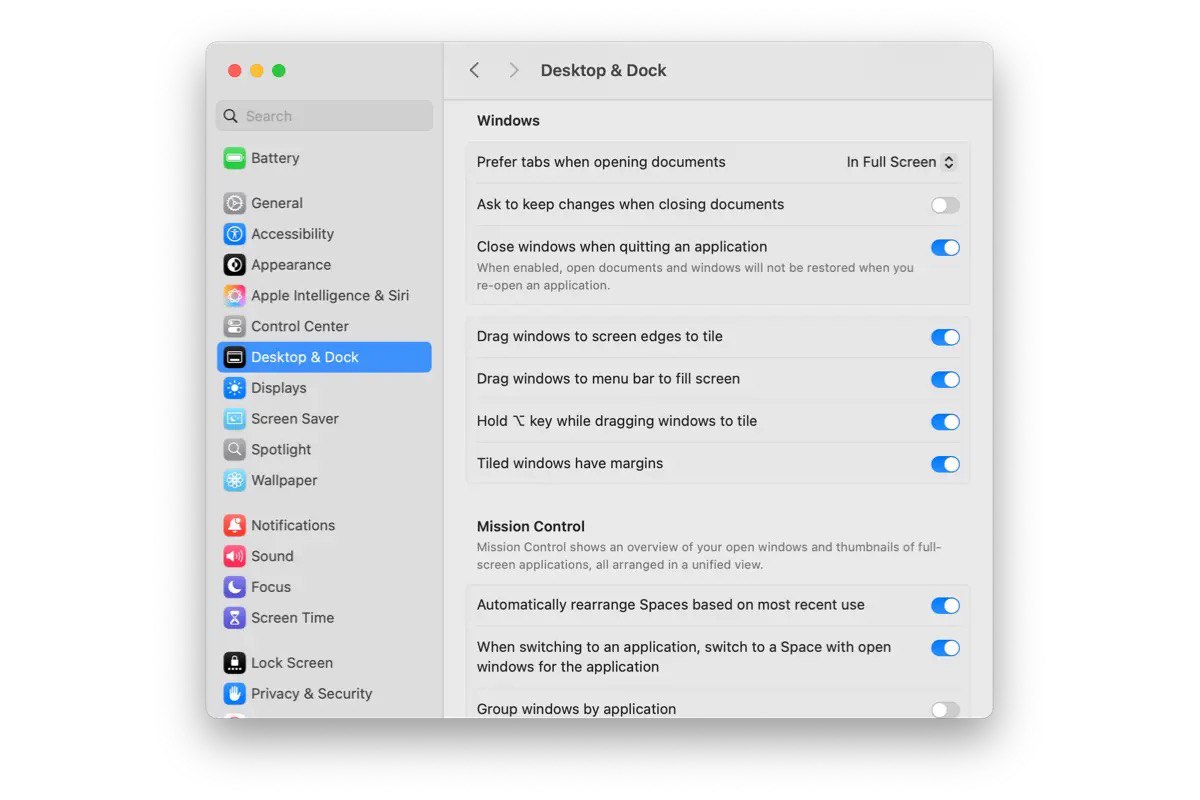
Task: Disable switch to a Space with open windows
Action: point(945,648)
